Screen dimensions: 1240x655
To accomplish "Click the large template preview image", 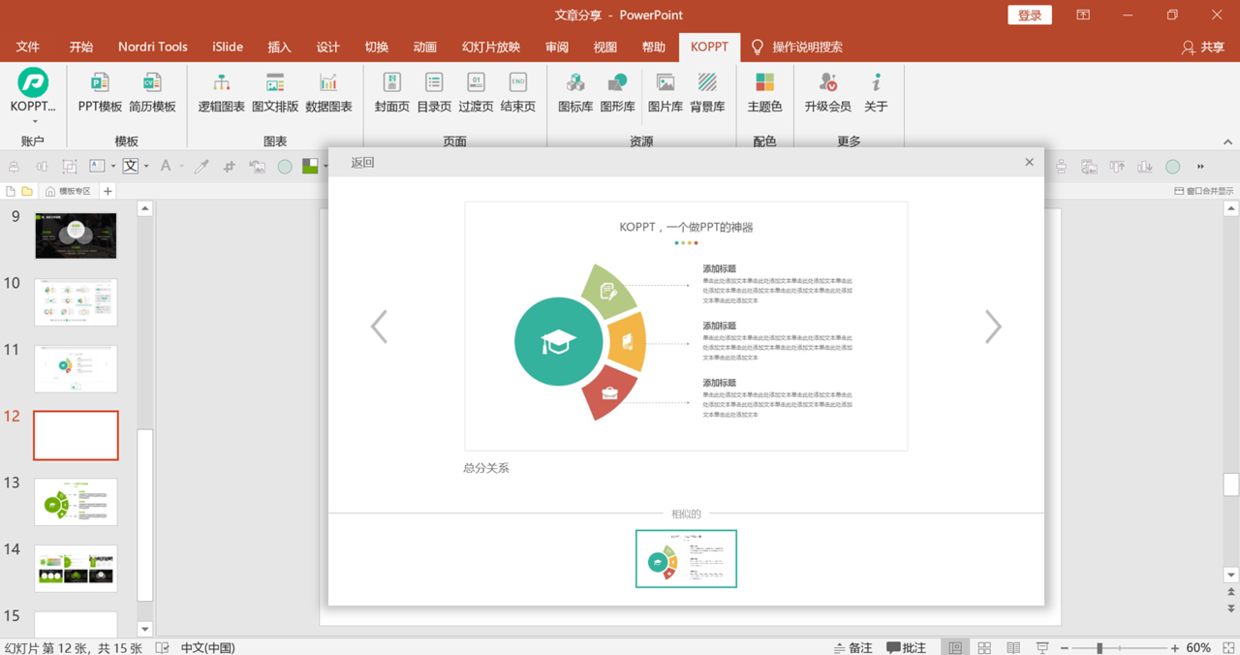I will pos(686,326).
